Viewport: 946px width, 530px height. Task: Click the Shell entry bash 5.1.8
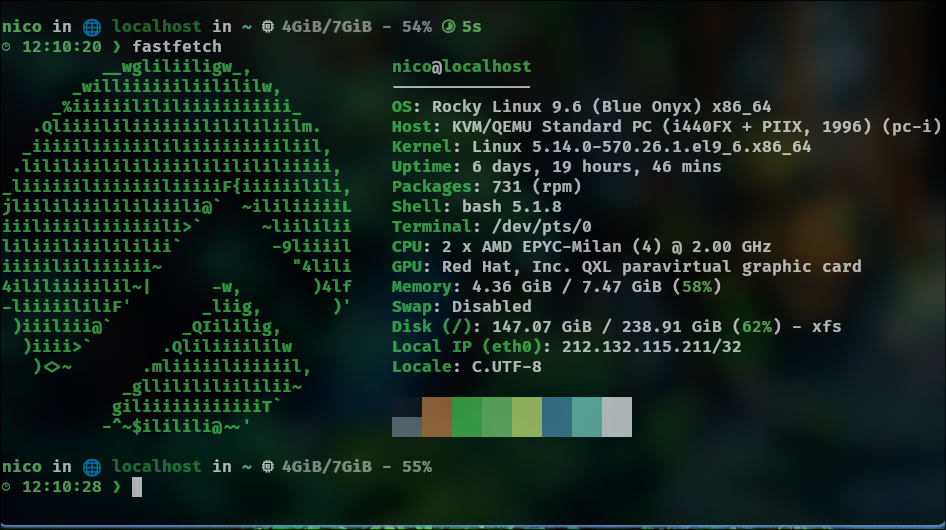(x=496, y=207)
